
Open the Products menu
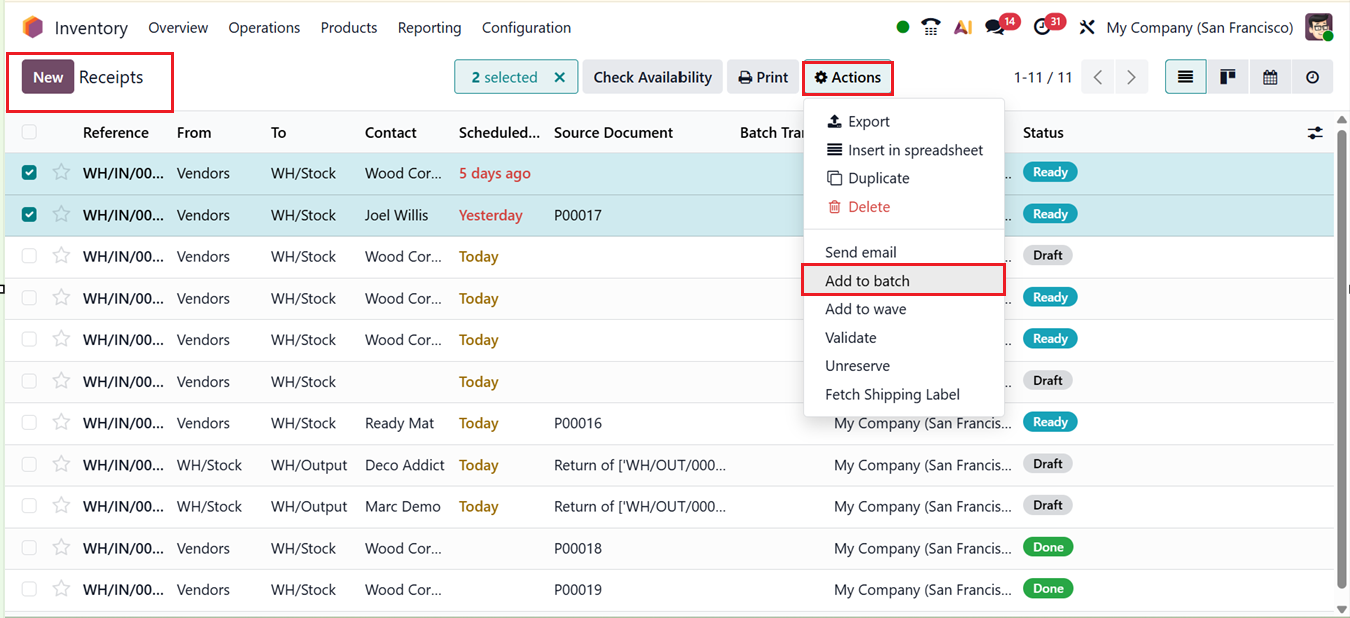pyautogui.click(x=349, y=28)
